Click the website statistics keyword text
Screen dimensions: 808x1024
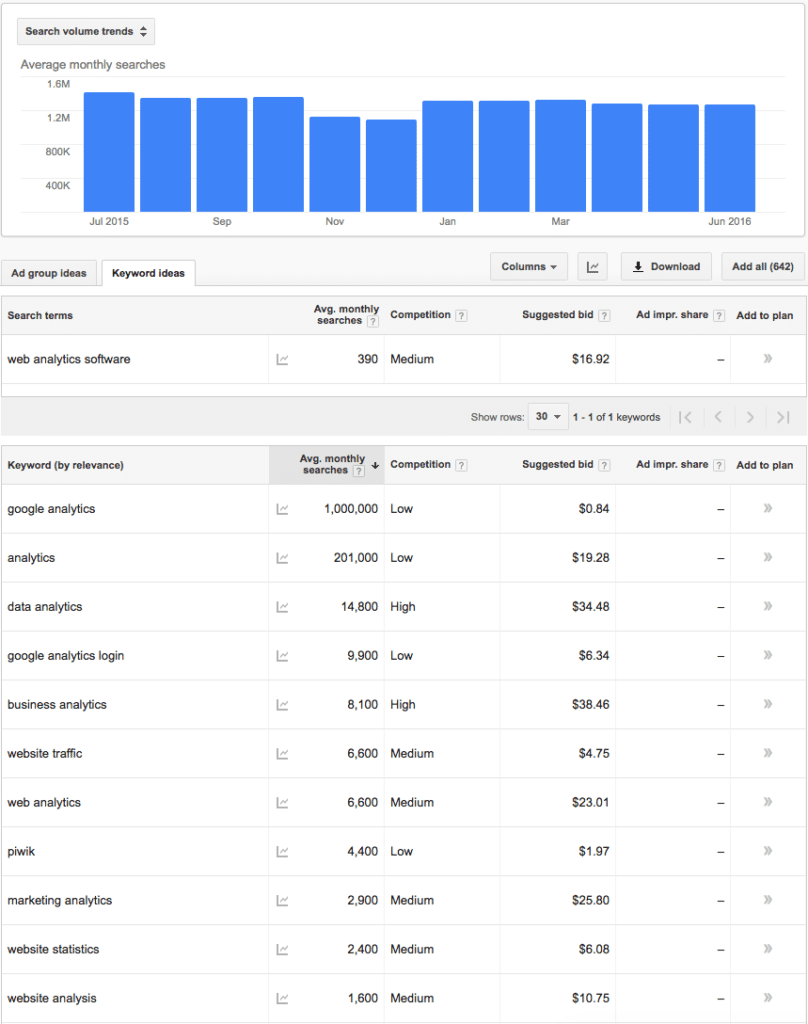click(53, 950)
